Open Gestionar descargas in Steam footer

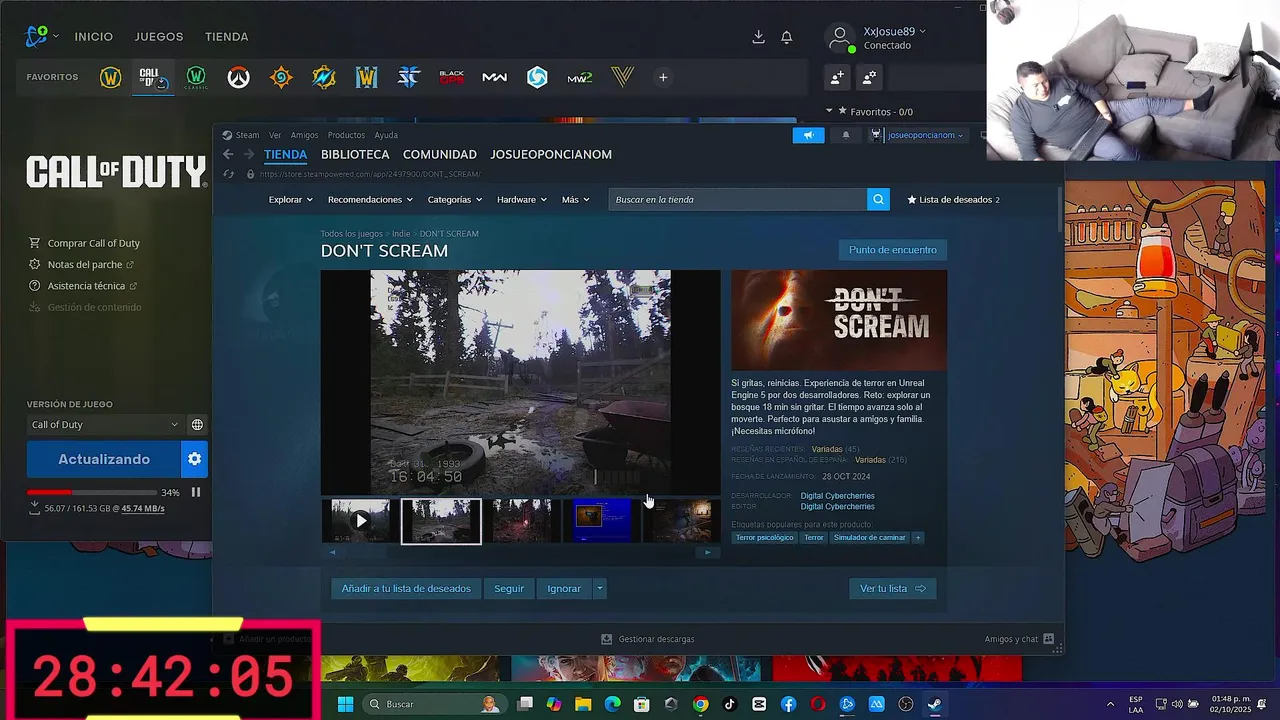tap(647, 639)
